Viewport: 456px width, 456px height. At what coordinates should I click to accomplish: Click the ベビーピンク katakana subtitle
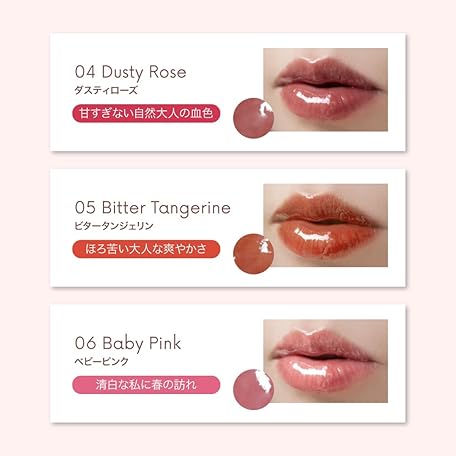pos(101,362)
